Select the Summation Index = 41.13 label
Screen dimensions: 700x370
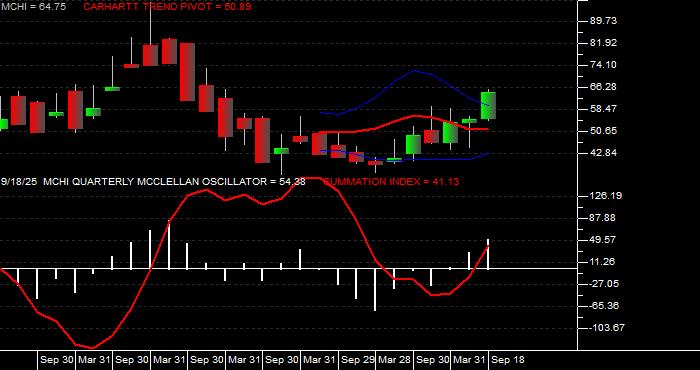[x=391, y=182]
